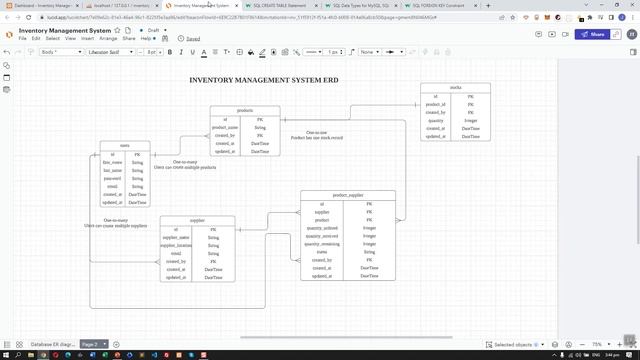This screenshot has width=640, height=360.
Task: Open the Body text style dropdown
Action: [x=61, y=52]
